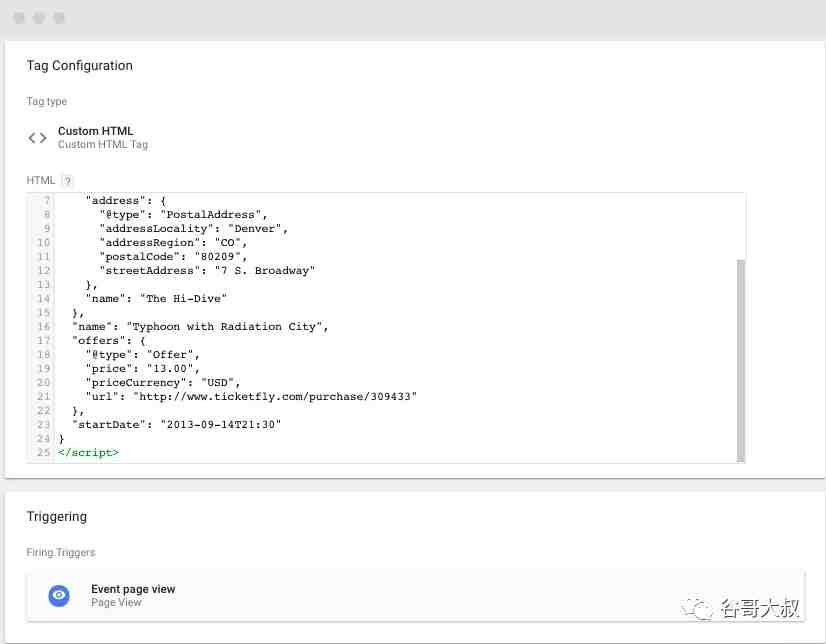Click the Custom HTML angle-brackets icon
The width and height of the screenshot is (826, 644).
click(x=37, y=138)
